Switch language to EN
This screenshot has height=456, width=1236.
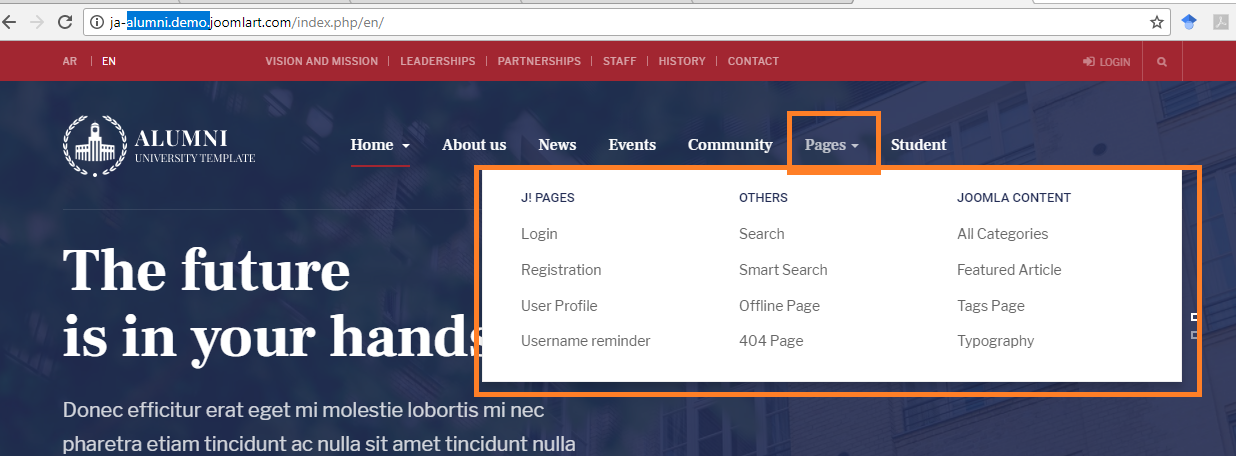[x=109, y=61]
